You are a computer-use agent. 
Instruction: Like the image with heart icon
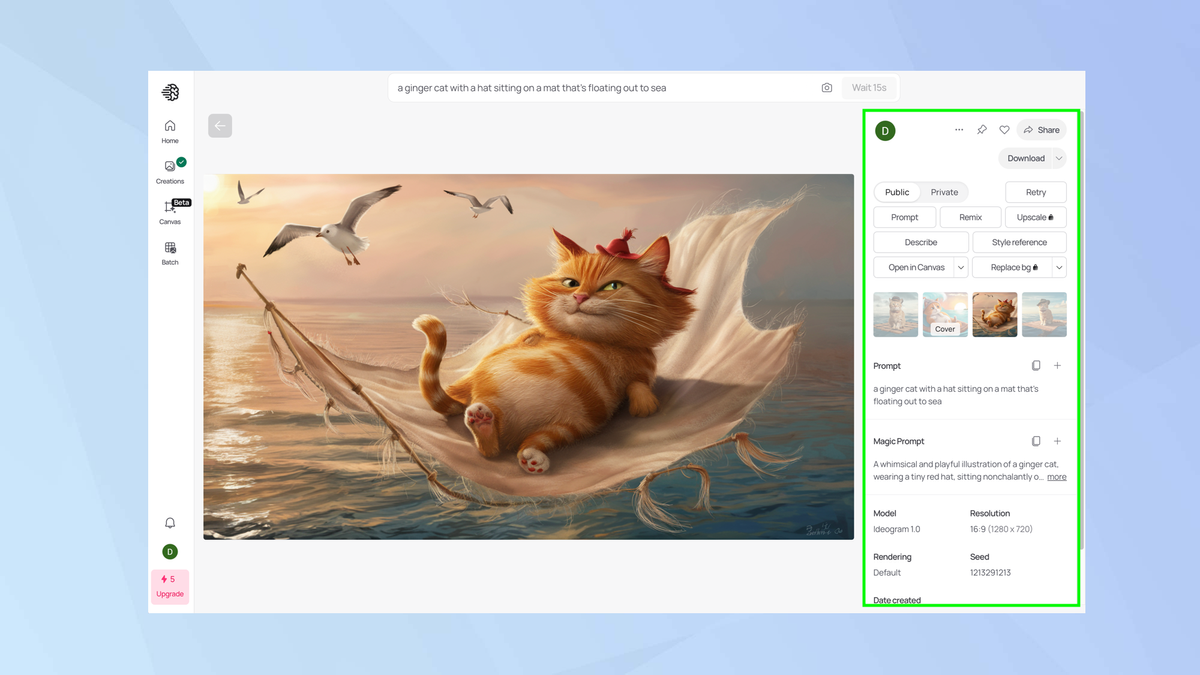[1004, 130]
